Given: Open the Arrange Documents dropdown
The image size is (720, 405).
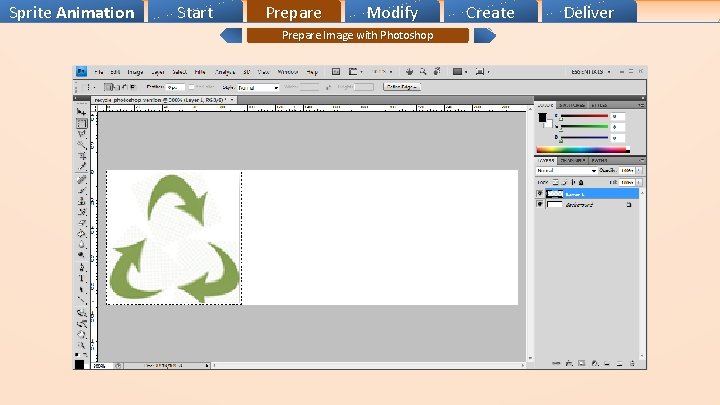Looking at the screenshot, I should coord(355,72).
